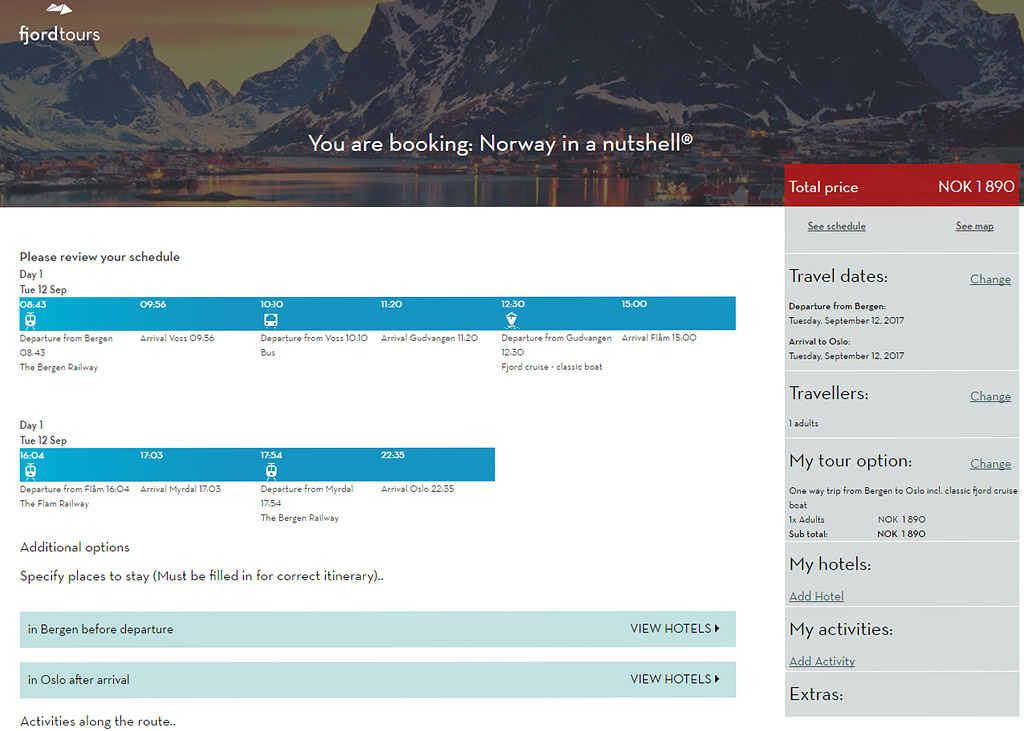This screenshot has height=731, width=1024.
Task: Click the ferry icon under 12:30
Action: (x=511, y=319)
